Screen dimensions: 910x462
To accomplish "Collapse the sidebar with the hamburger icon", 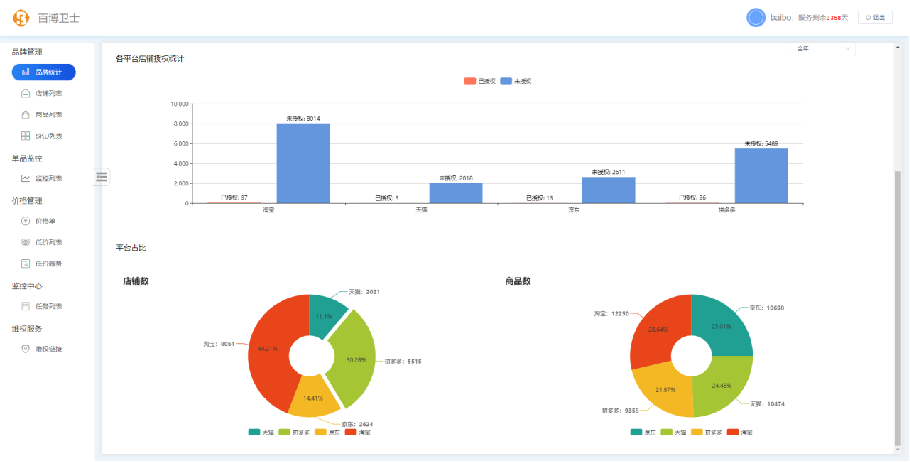I will (102, 177).
